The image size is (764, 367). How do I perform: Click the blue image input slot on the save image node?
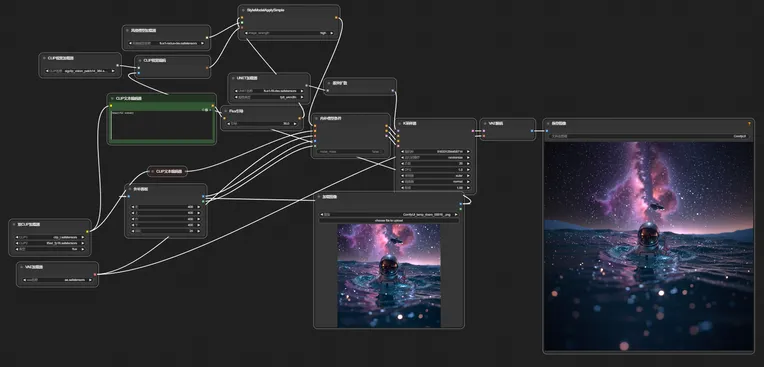(x=547, y=131)
